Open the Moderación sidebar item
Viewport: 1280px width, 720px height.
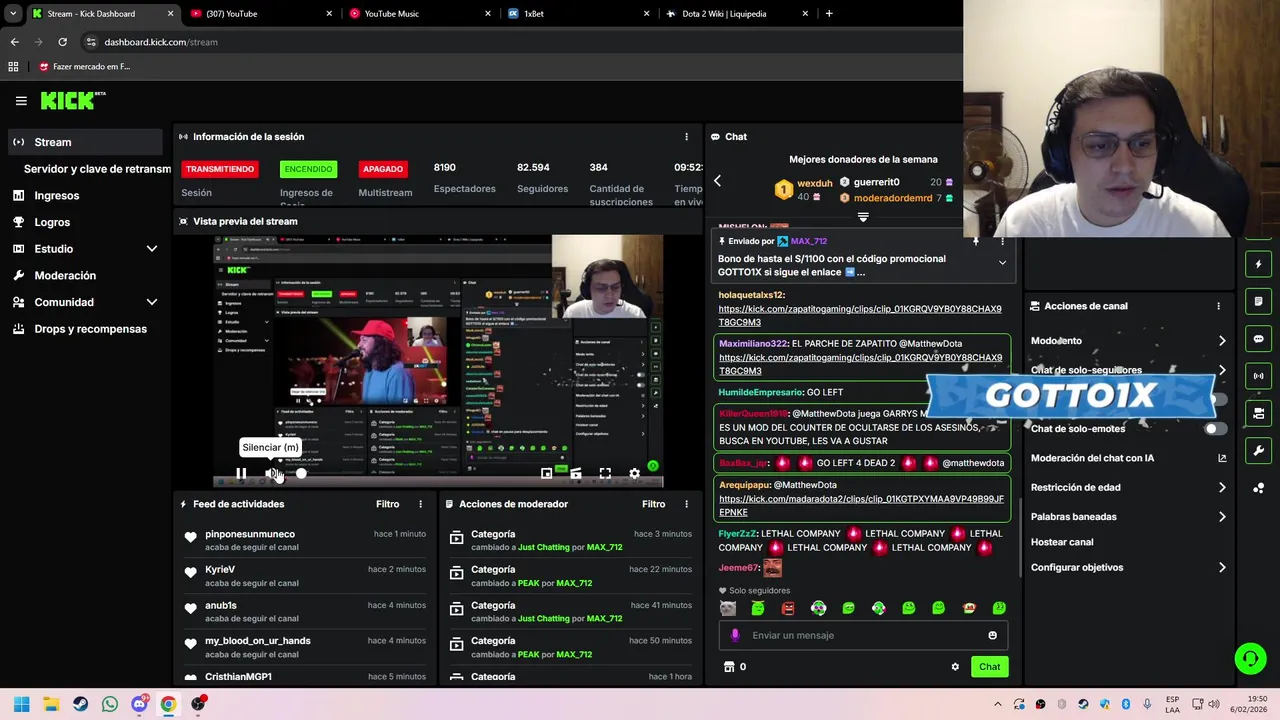[x=84, y=275]
